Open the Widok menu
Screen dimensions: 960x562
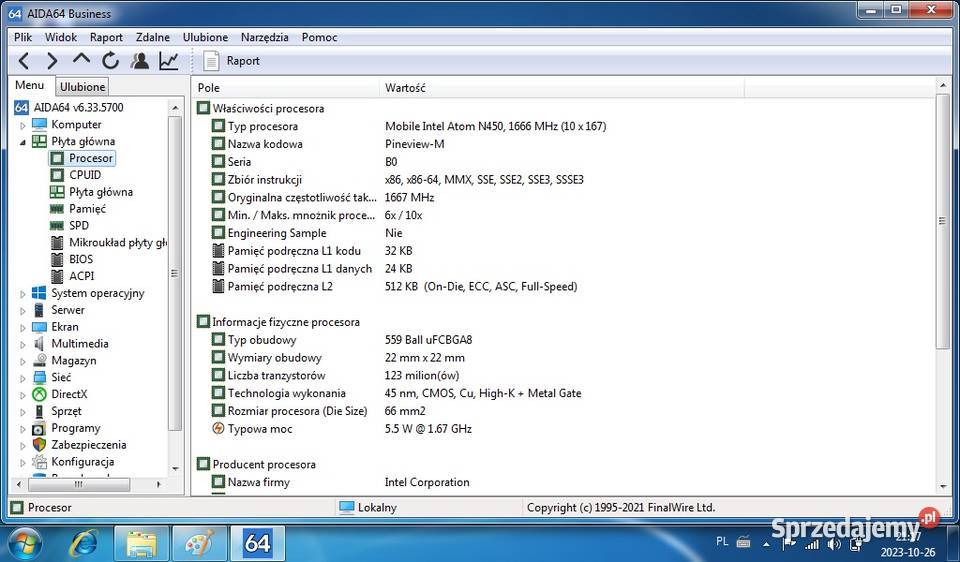coord(61,37)
